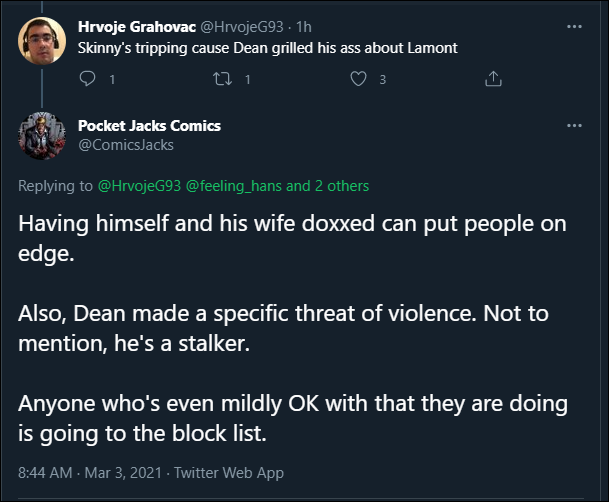Screen dimensions: 609x502
Task: Visit the Hrvoje Grahovac display name link
Action: [x=137, y=27]
